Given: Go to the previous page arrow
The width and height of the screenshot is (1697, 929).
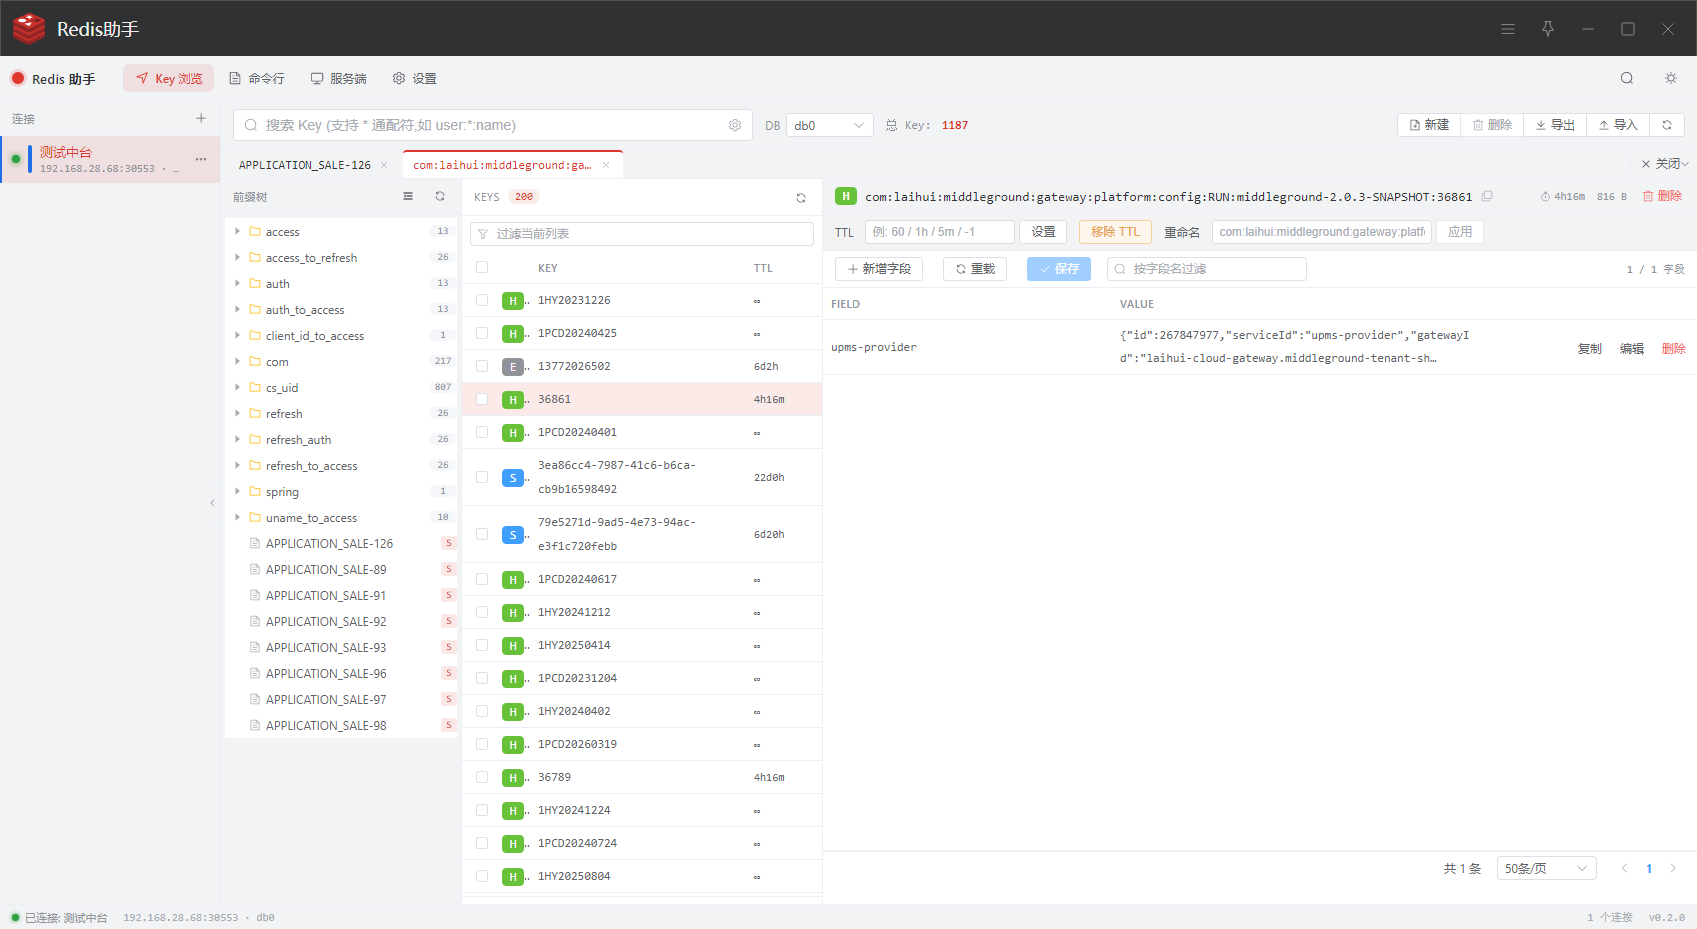Looking at the screenshot, I should 1625,868.
